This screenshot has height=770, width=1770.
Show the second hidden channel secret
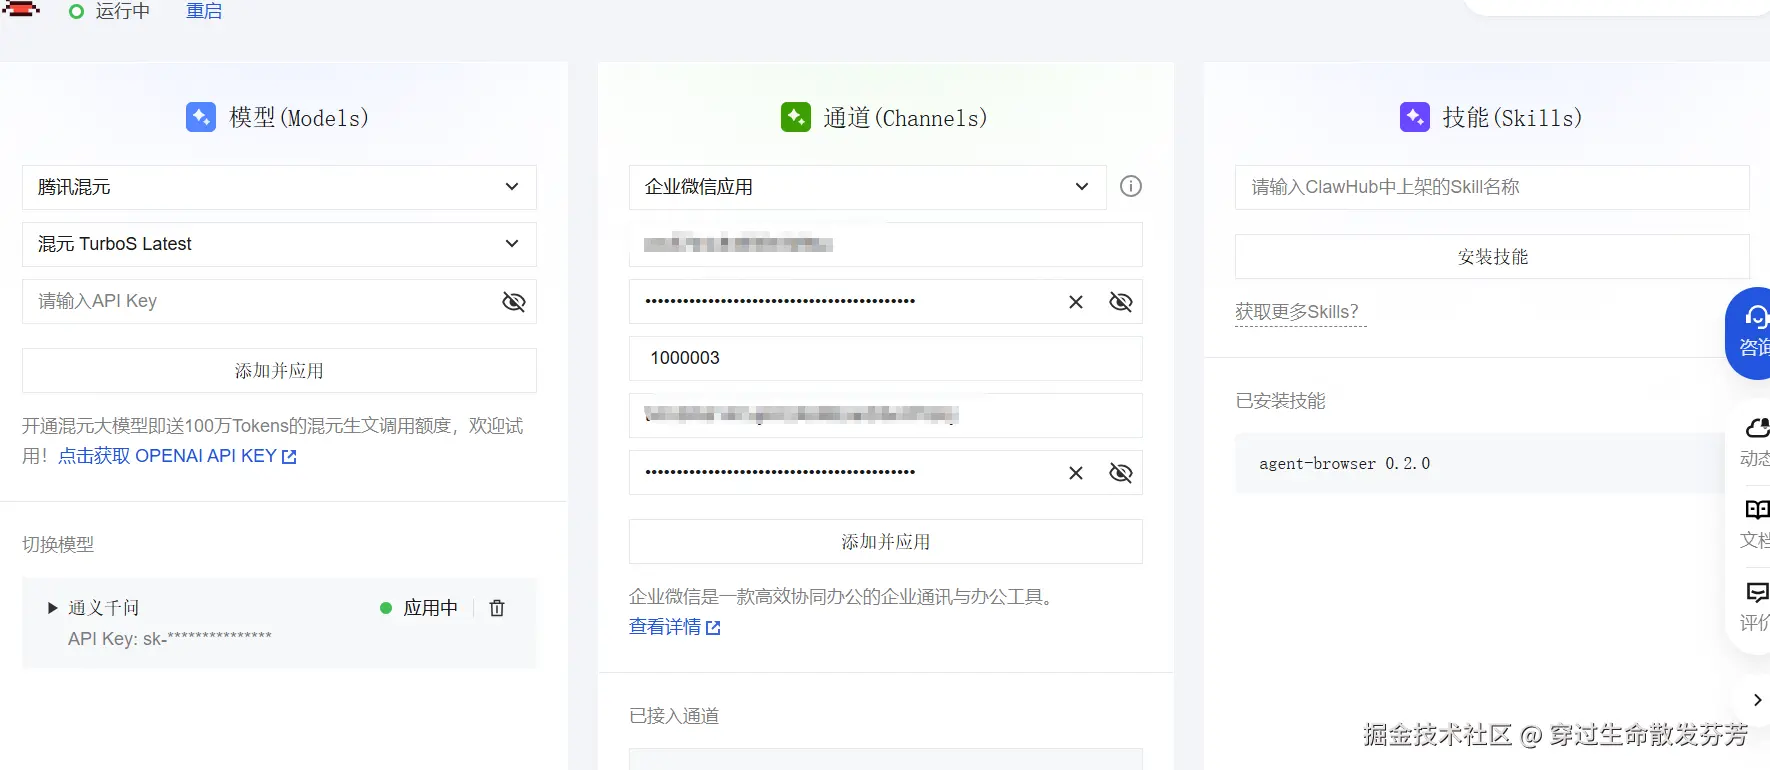pyautogui.click(x=1121, y=473)
